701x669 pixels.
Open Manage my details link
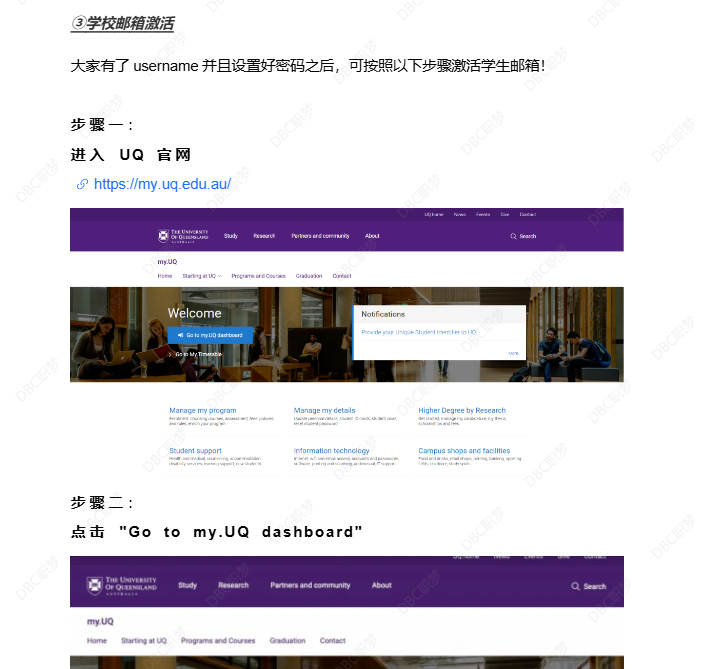[325, 411]
